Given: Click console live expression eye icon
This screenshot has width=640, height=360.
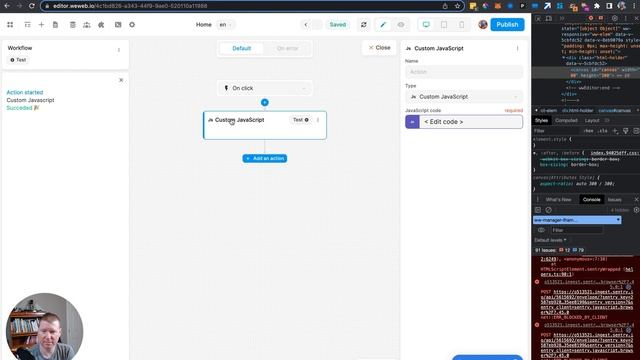Looking at the screenshot, I should click(541, 230).
